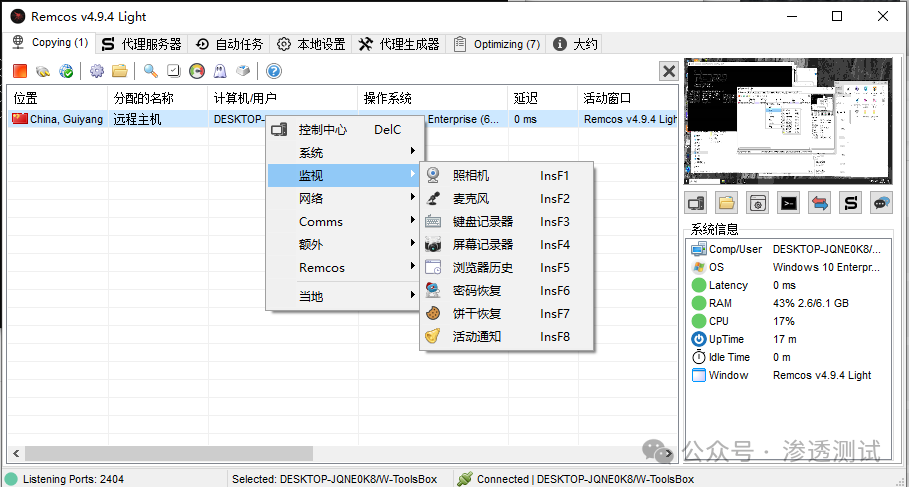Click the yellow folder toolbar icon
The image size is (909, 487).
point(120,71)
